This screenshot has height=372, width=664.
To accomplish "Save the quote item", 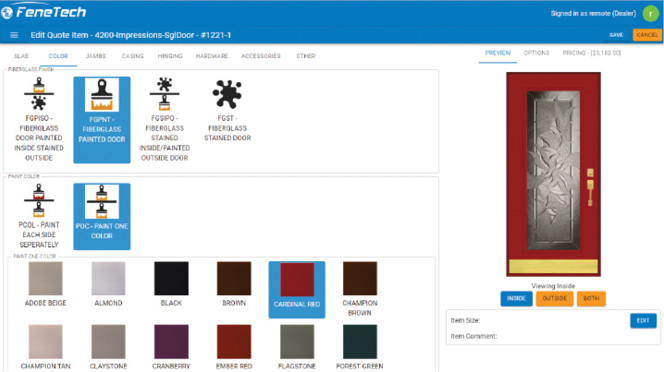I will pyautogui.click(x=616, y=35).
